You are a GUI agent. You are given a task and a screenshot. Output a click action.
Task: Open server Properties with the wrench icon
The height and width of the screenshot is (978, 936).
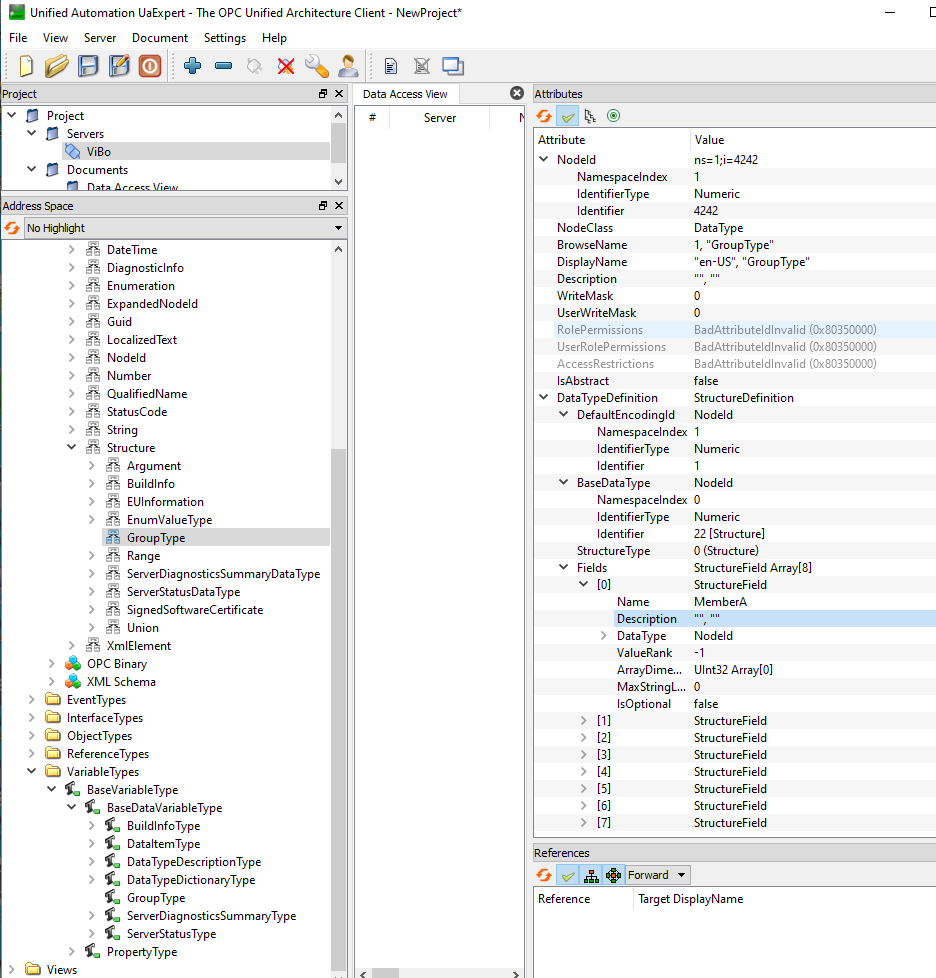pos(316,66)
